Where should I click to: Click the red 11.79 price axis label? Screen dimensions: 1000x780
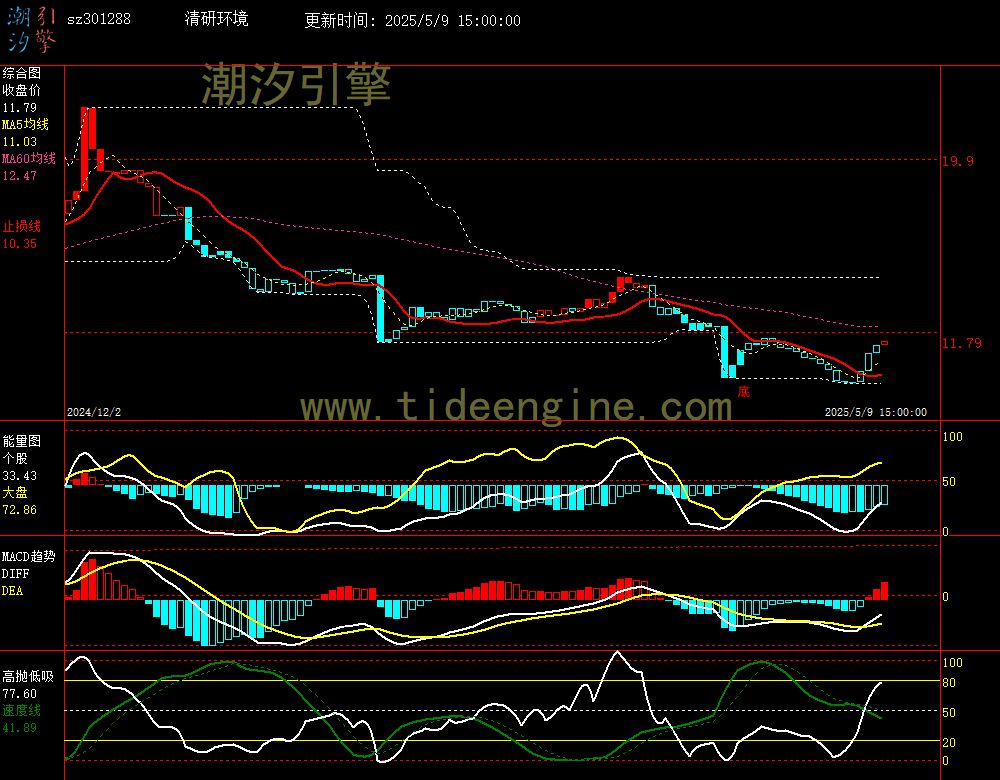[x=962, y=343]
